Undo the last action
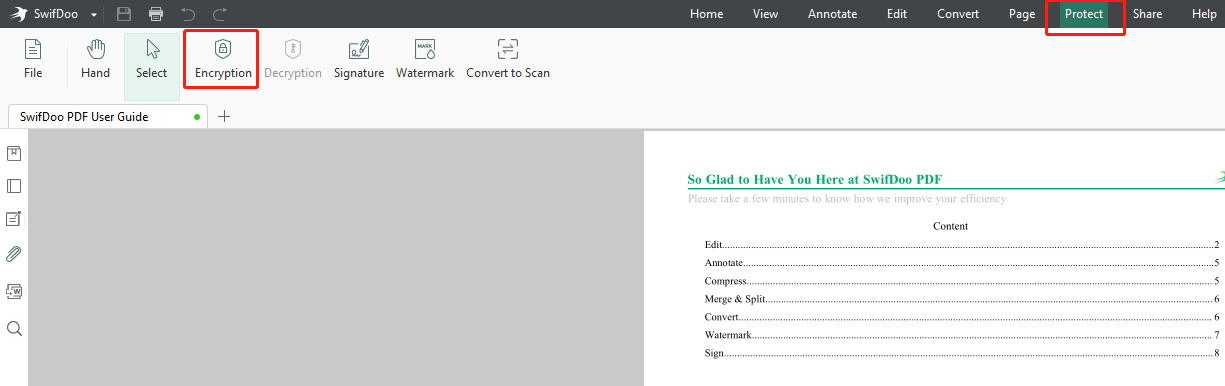Screen dimensions: 1225x386 188,14
